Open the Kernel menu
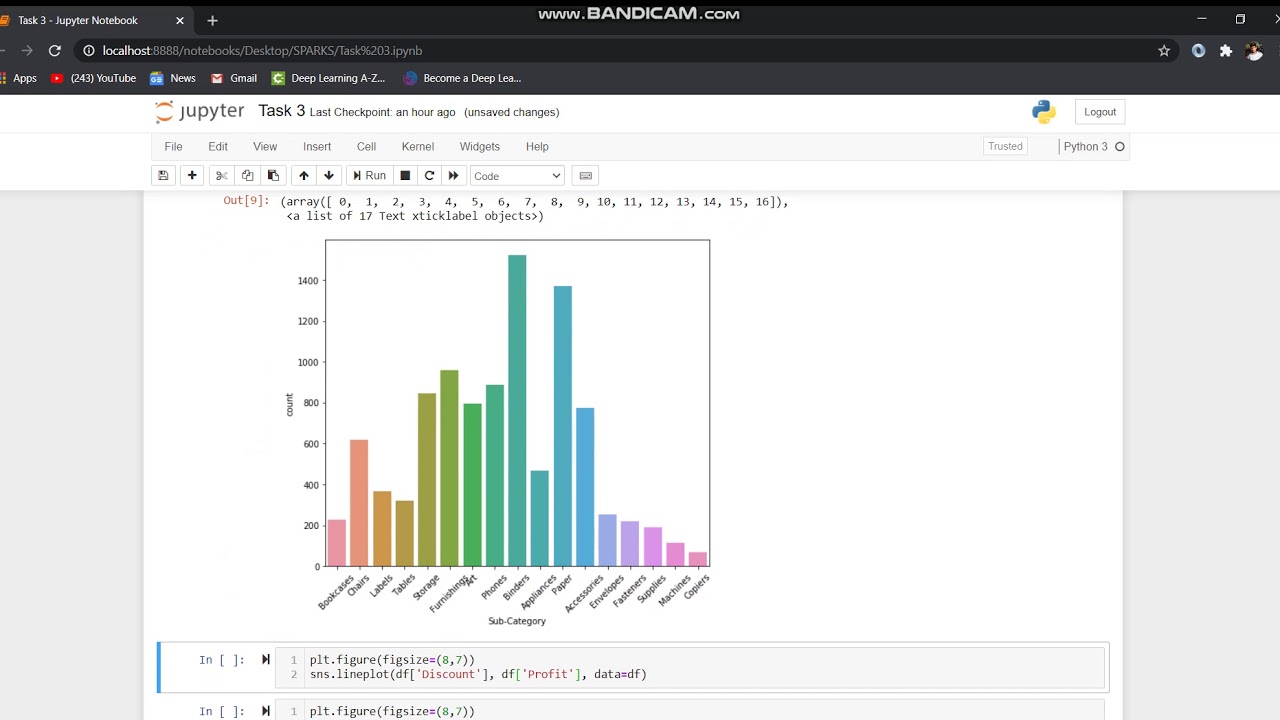The width and height of the screenshot is (1280, 720). 418,146
